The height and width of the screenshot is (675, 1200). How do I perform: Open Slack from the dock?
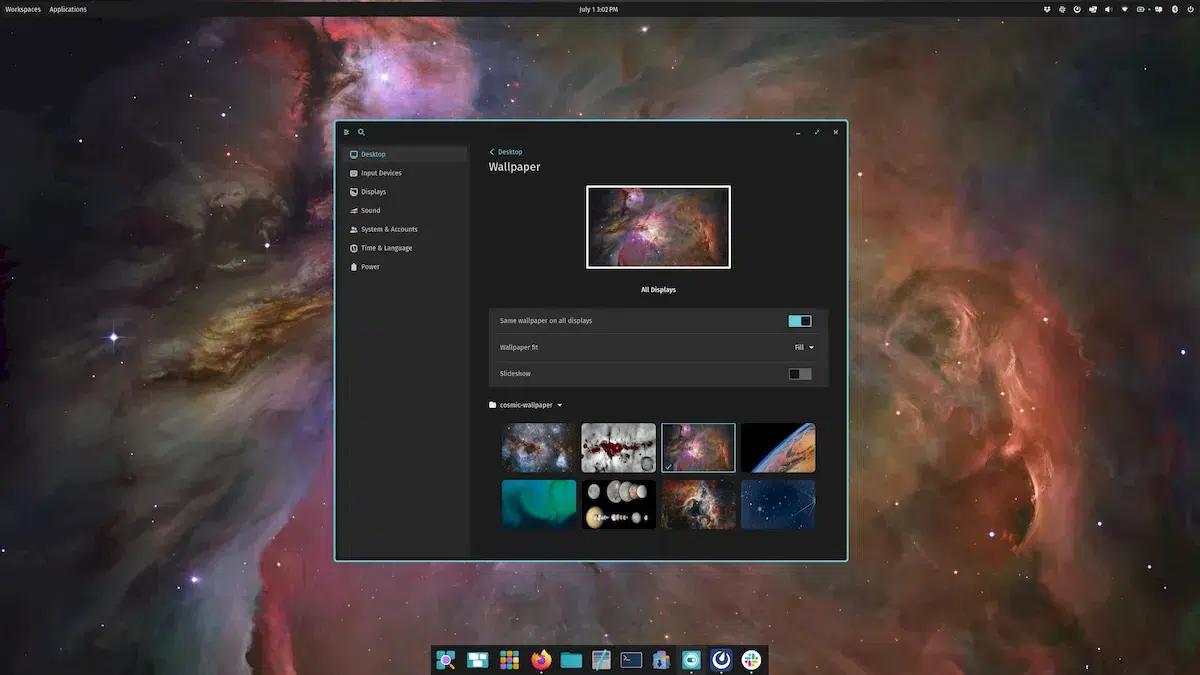(751, 660)
